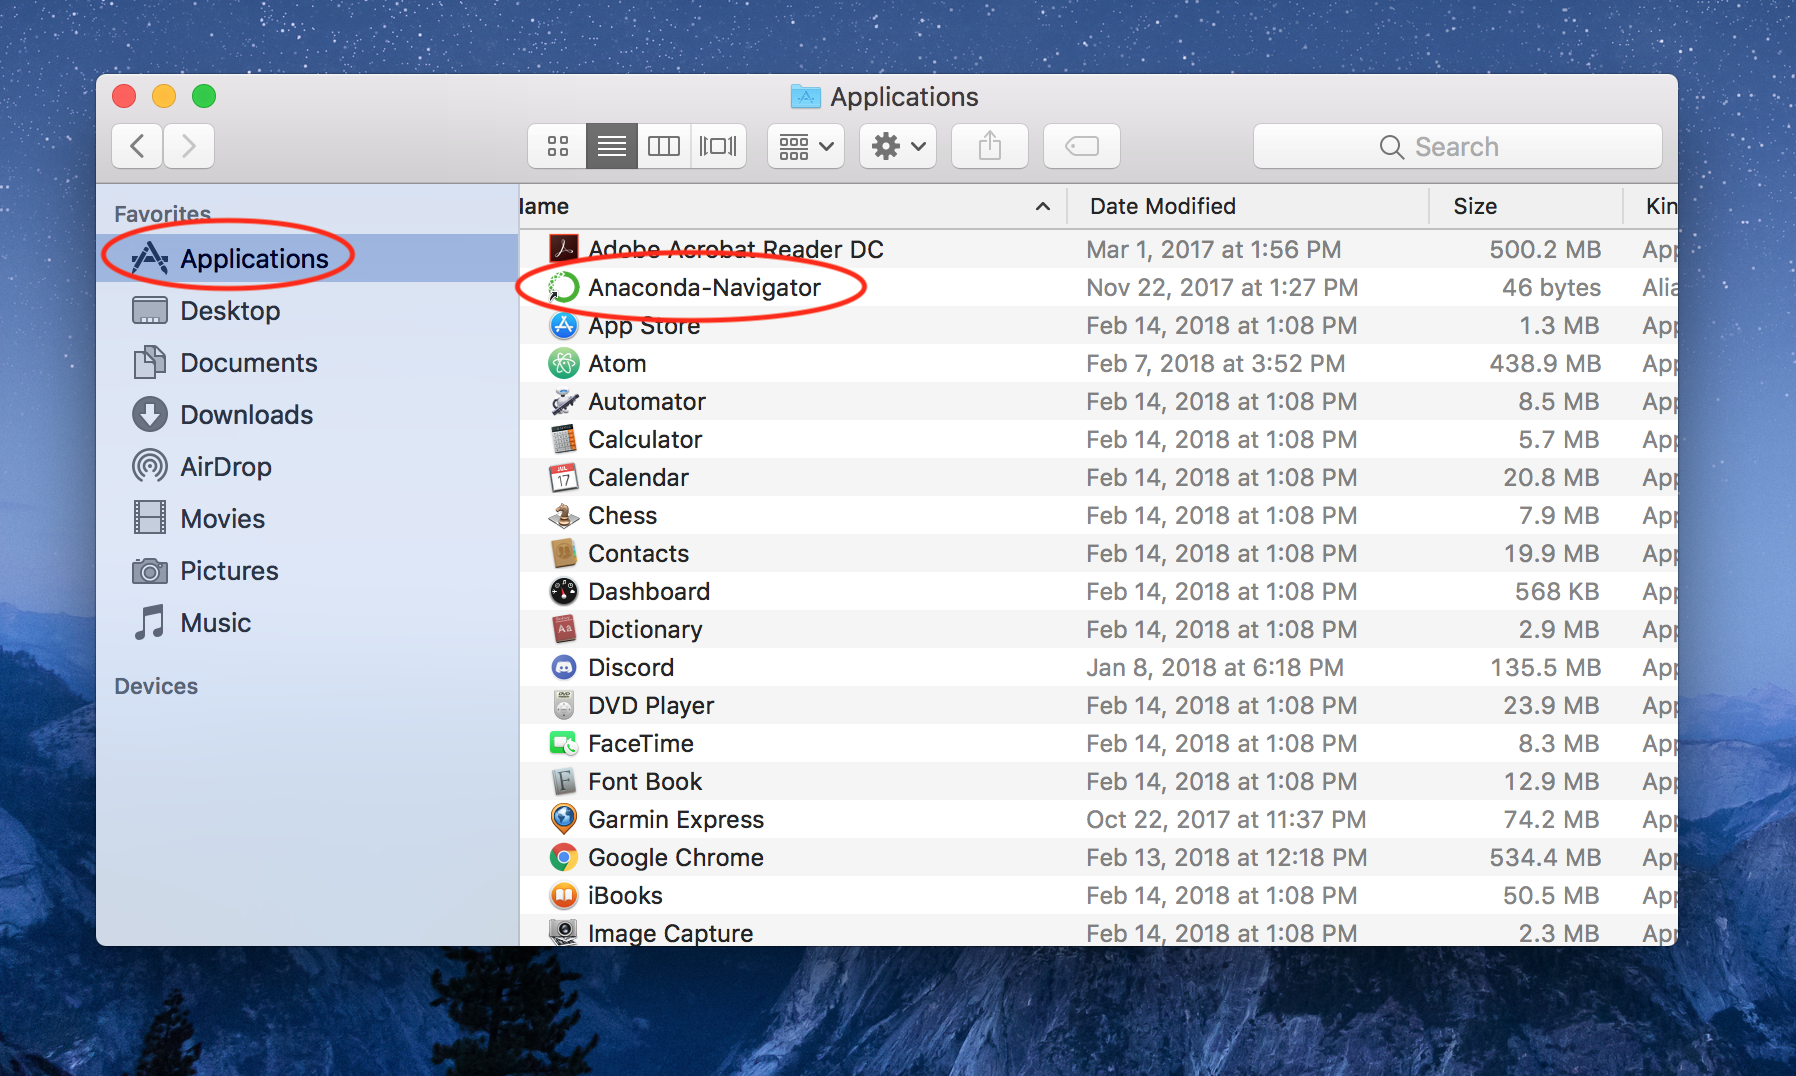Image resolution: width=1796 pixels, height=1076 pixels.
Task: Switch to Cover Flow view
Action: click(x=718, y=147)
